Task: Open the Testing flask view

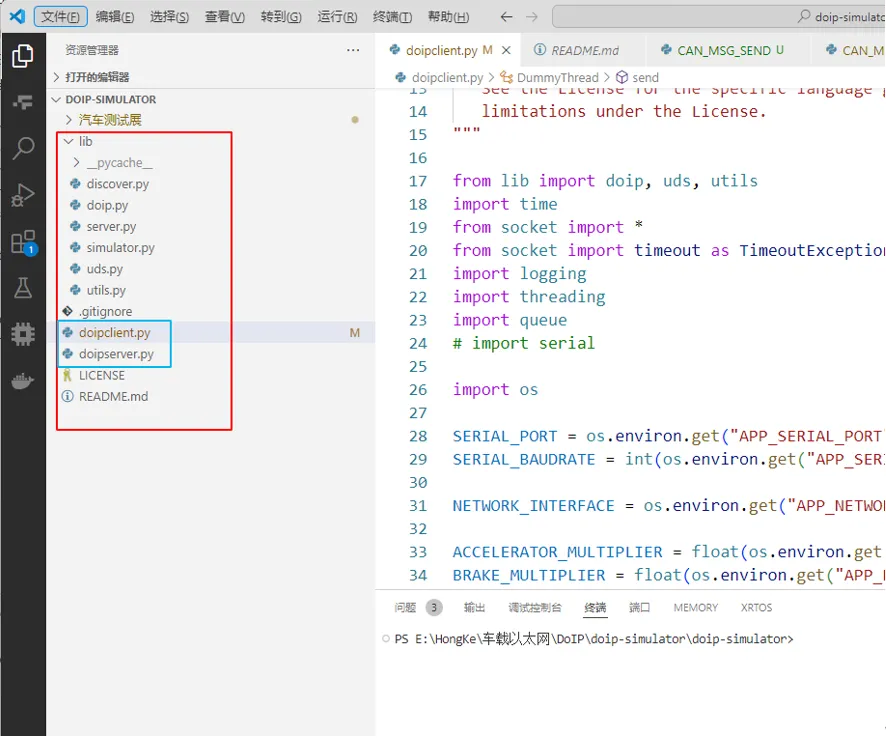Action: click(x=23, y=288)
